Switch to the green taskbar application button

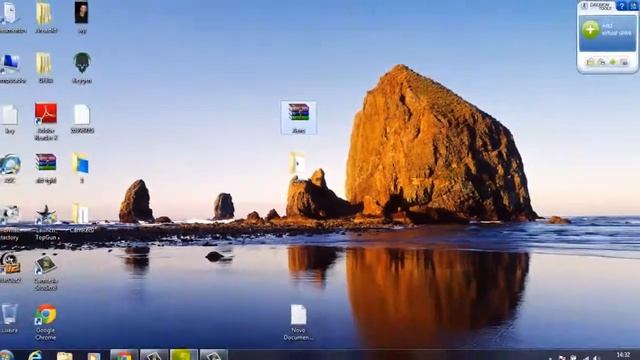(x=183, y=355)
